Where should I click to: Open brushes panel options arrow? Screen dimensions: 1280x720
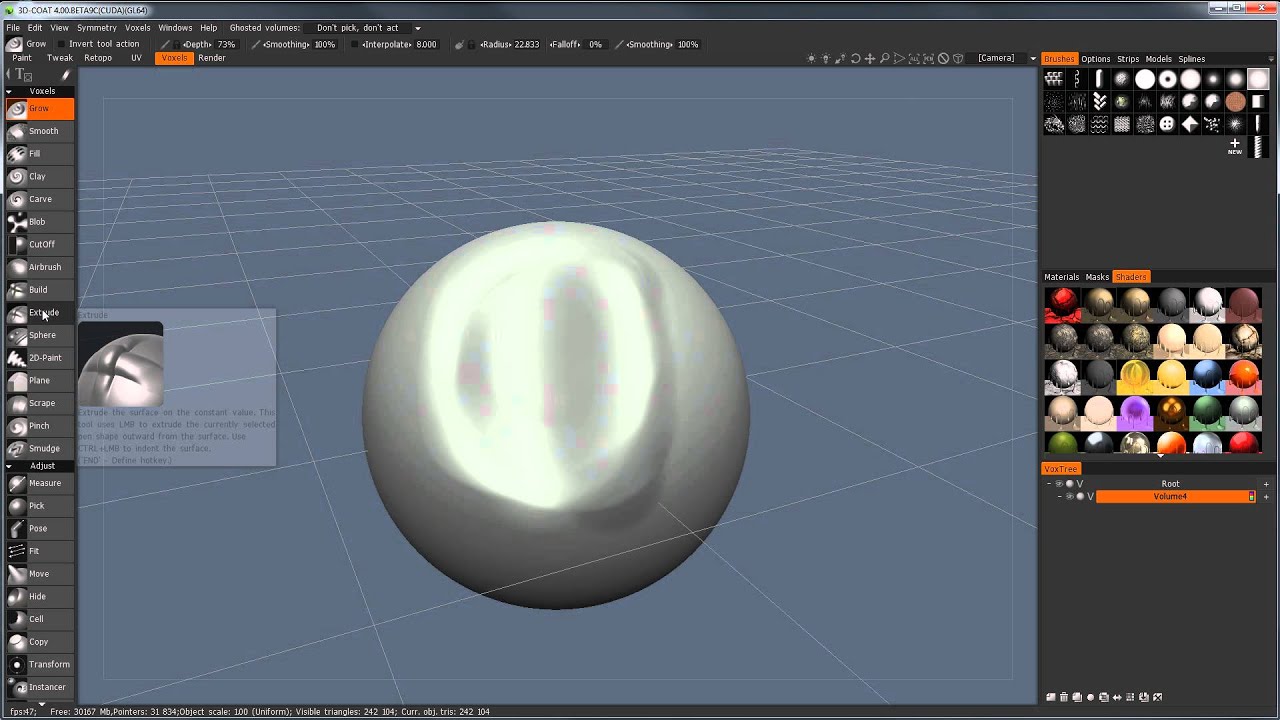(1271, 59)
